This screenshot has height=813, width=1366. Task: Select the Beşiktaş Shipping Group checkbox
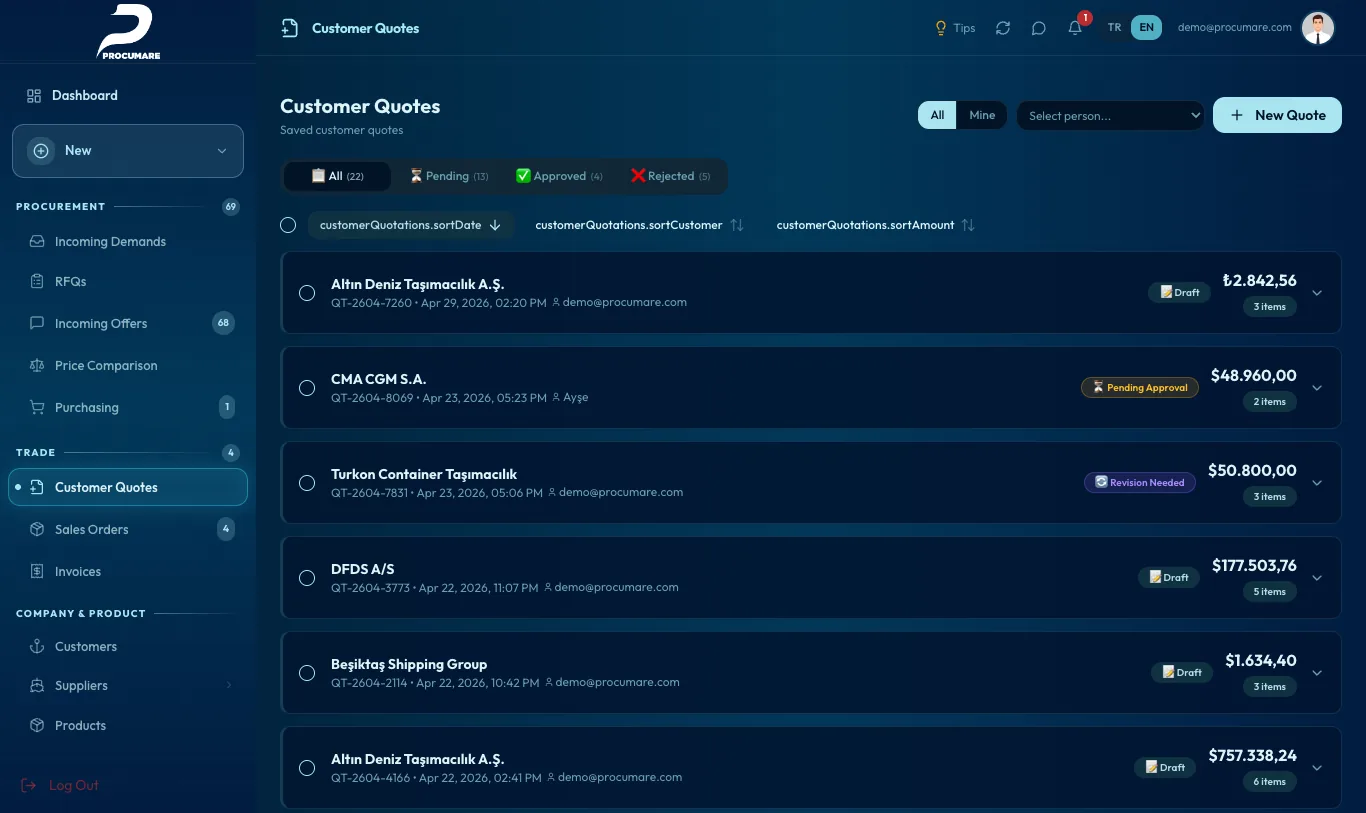307,673
